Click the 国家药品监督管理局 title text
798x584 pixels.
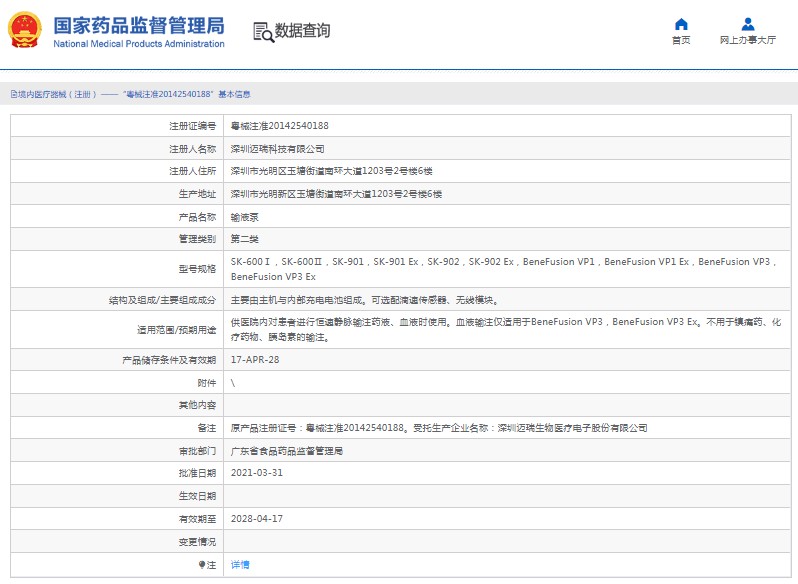[x=138, y=25]
